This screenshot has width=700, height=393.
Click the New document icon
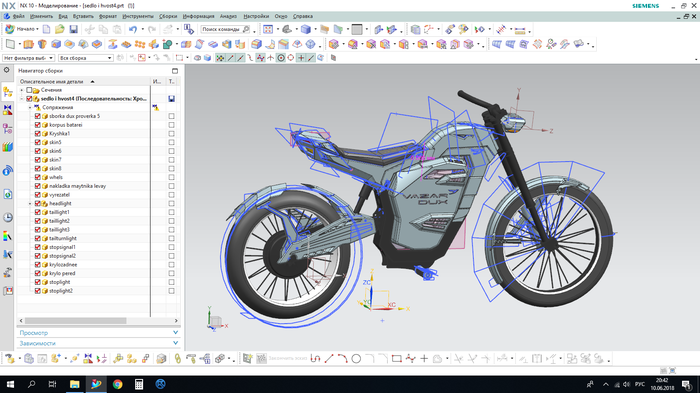click(46, 29)
